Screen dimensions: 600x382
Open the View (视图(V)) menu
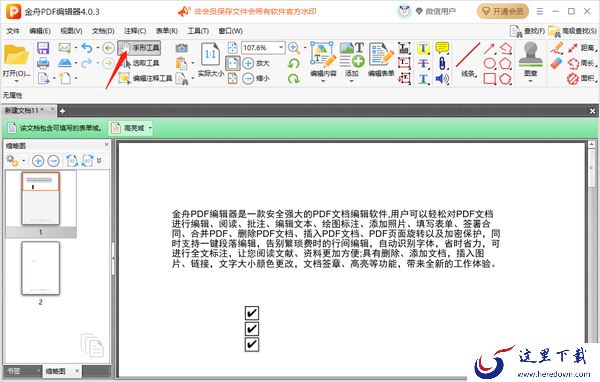pyautogui.click(x=71, y=31)
